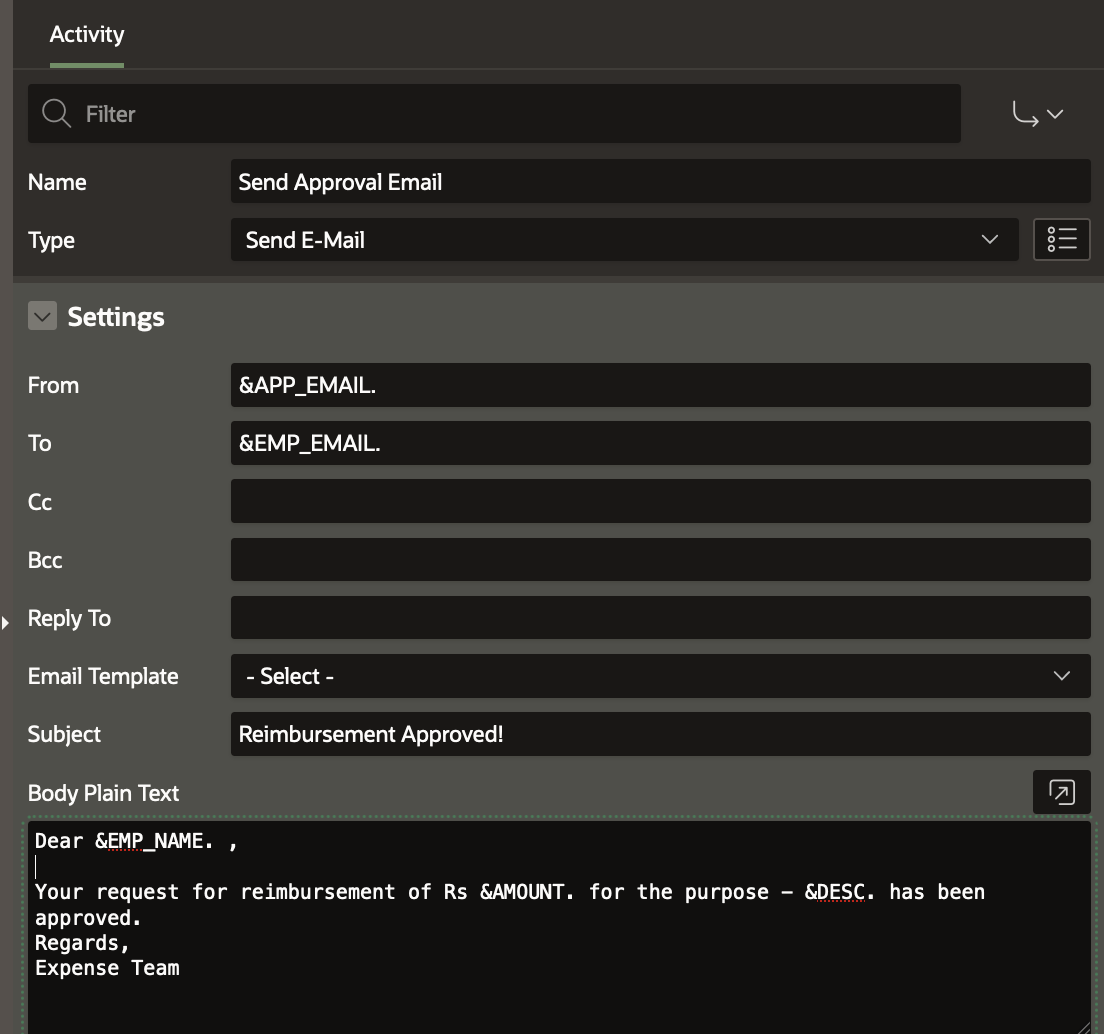1104x1034 pixels.
Task: Grab the text area resize handle corner
Action: coord(1082,1026)
